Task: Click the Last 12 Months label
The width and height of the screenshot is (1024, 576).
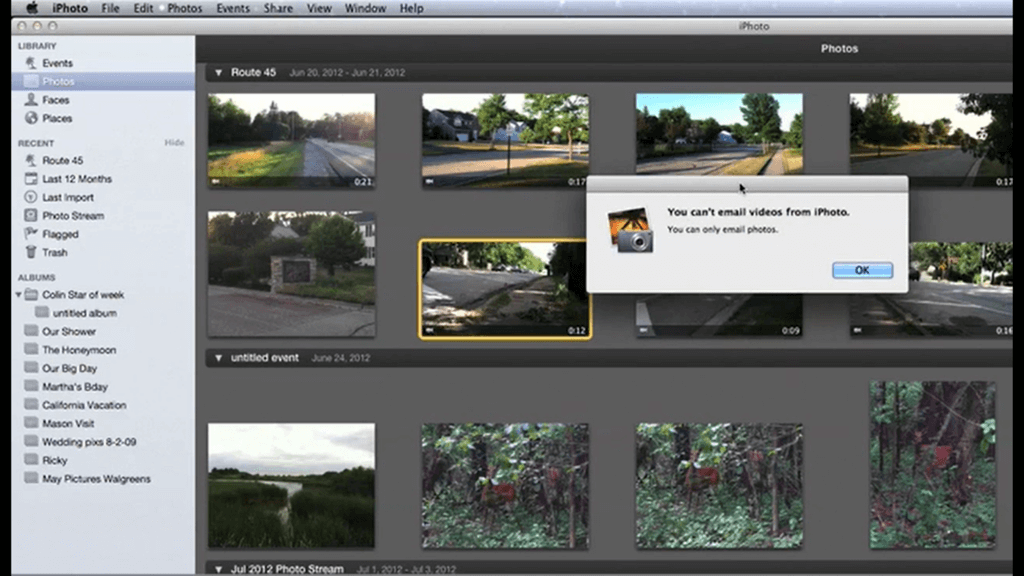Action: tap(77, 179)
